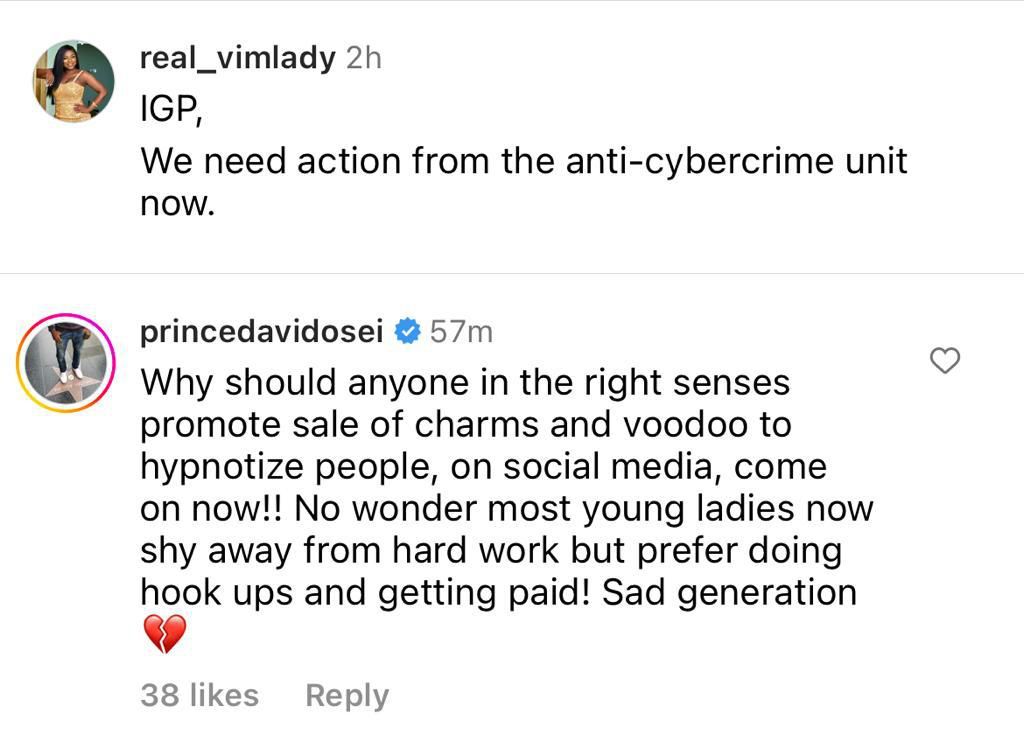Reply to princedavidosei's comment
The height and width of the screenshot is (735, 1024).
(x=346, y=695)
